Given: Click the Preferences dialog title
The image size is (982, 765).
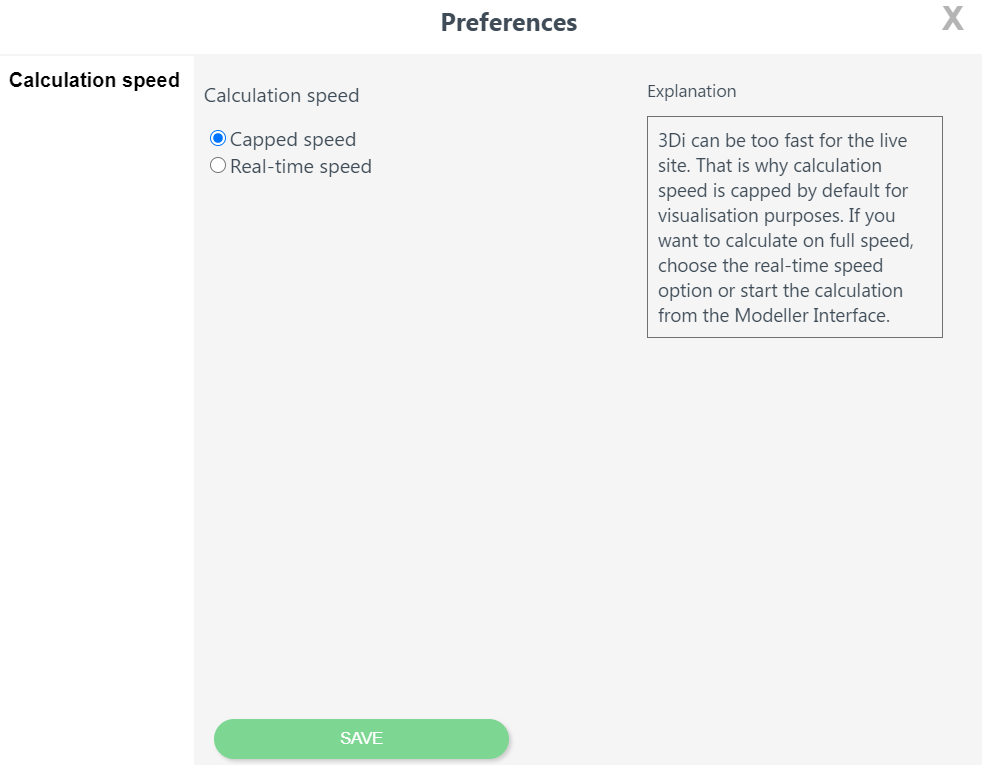Looking at the screenshot, I should (509, 22).
